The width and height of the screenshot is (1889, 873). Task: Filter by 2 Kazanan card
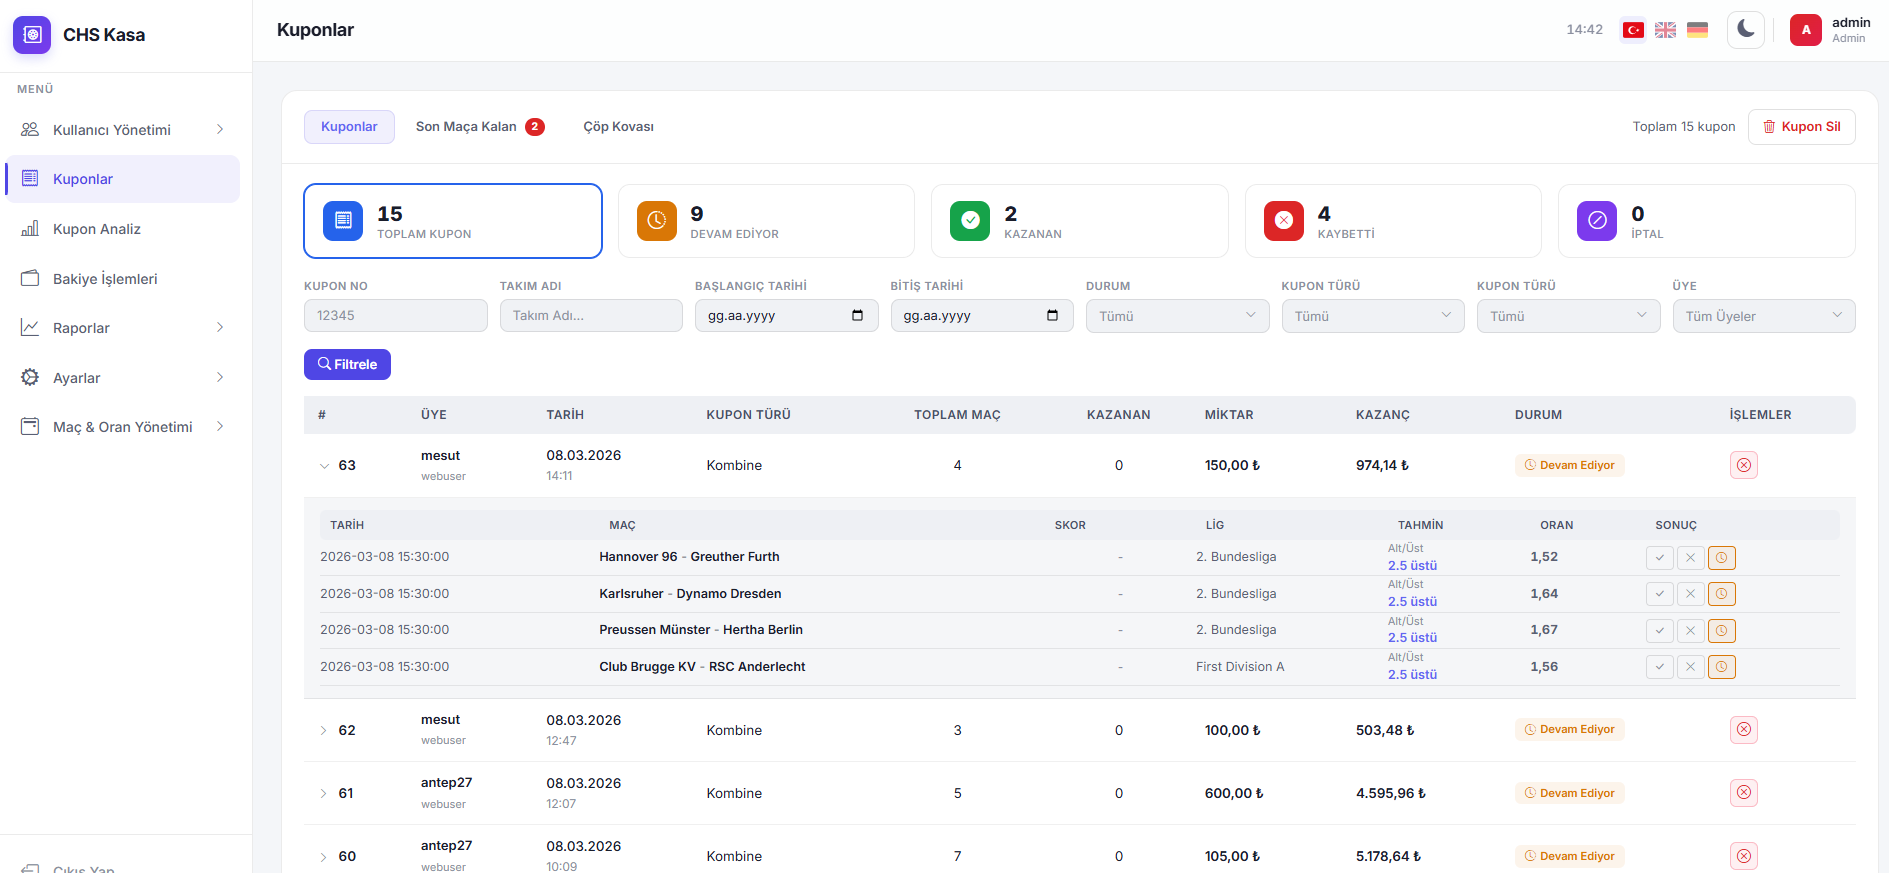pyautogui.click(x=1080, y=221)
